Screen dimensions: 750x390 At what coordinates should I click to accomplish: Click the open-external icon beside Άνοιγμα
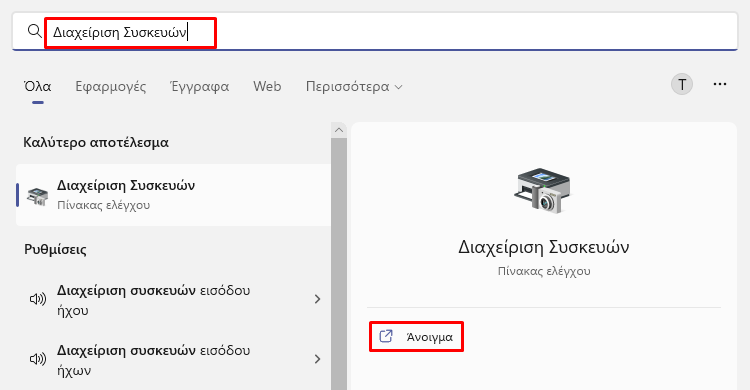386,336
